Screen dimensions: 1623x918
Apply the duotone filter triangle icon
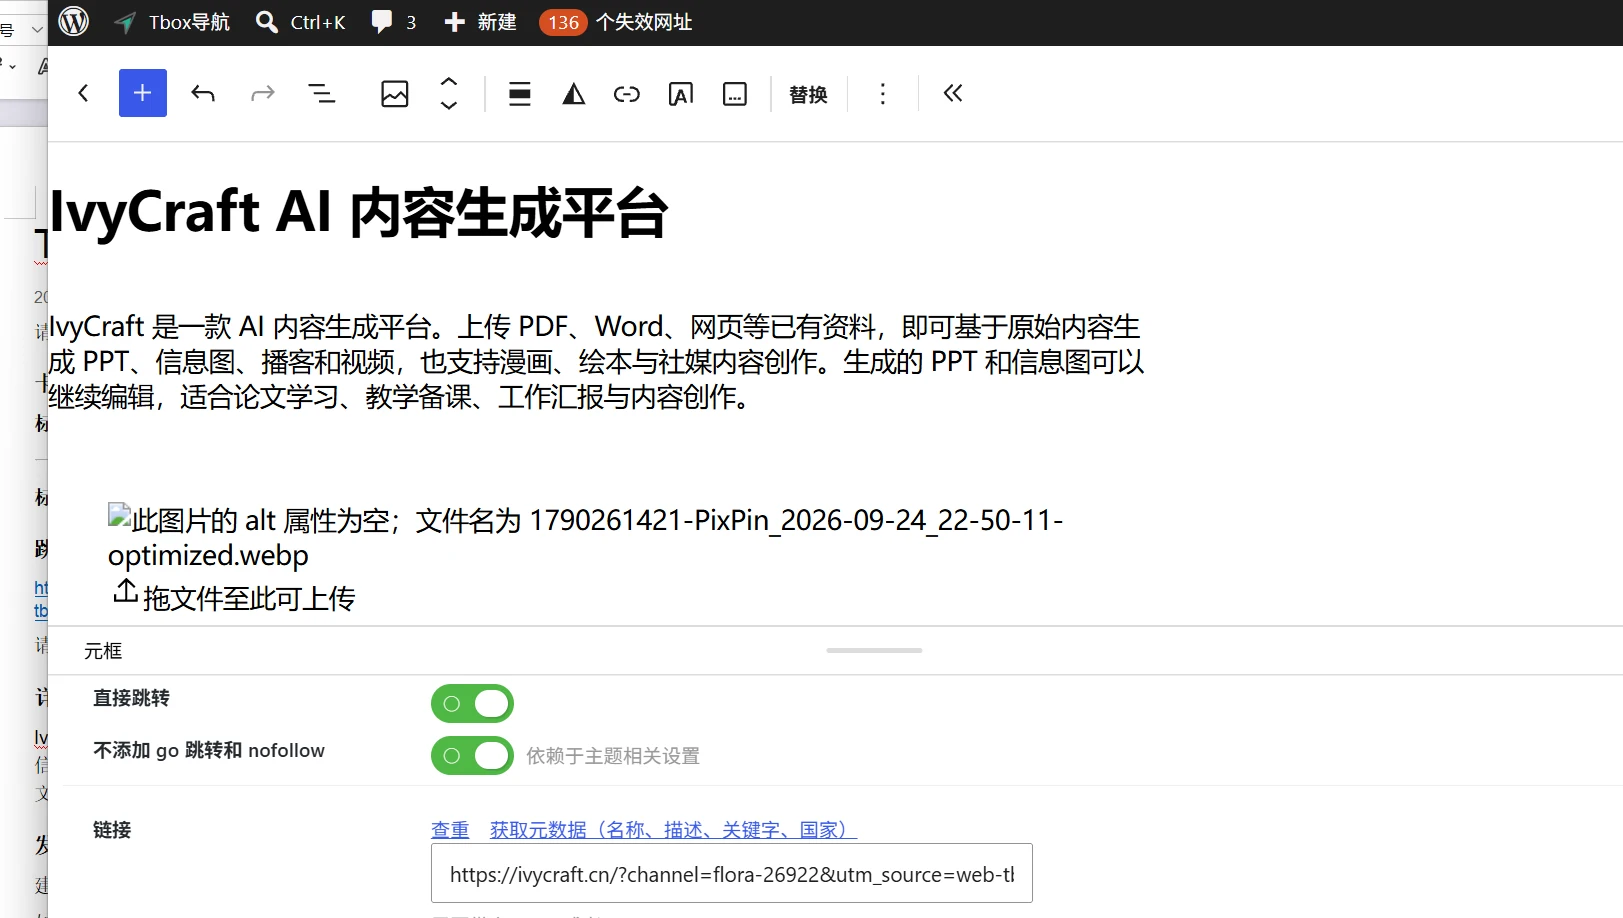click(573, 94)
